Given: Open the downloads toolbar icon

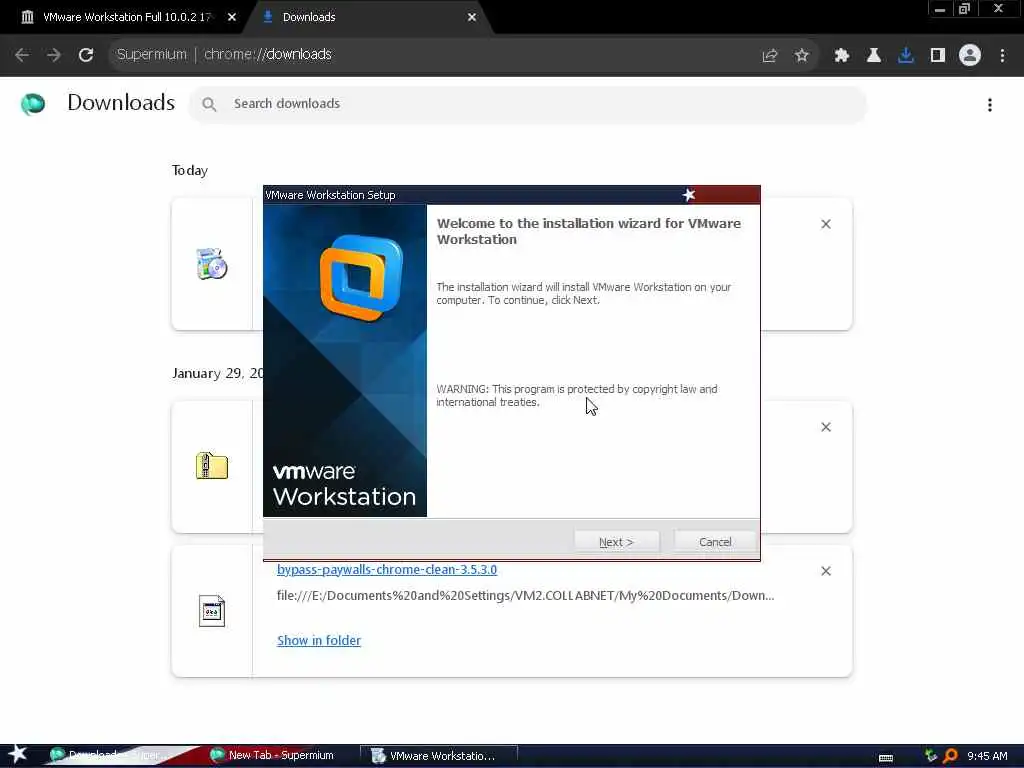Looking at the screenshot, I should click(906, 56).
